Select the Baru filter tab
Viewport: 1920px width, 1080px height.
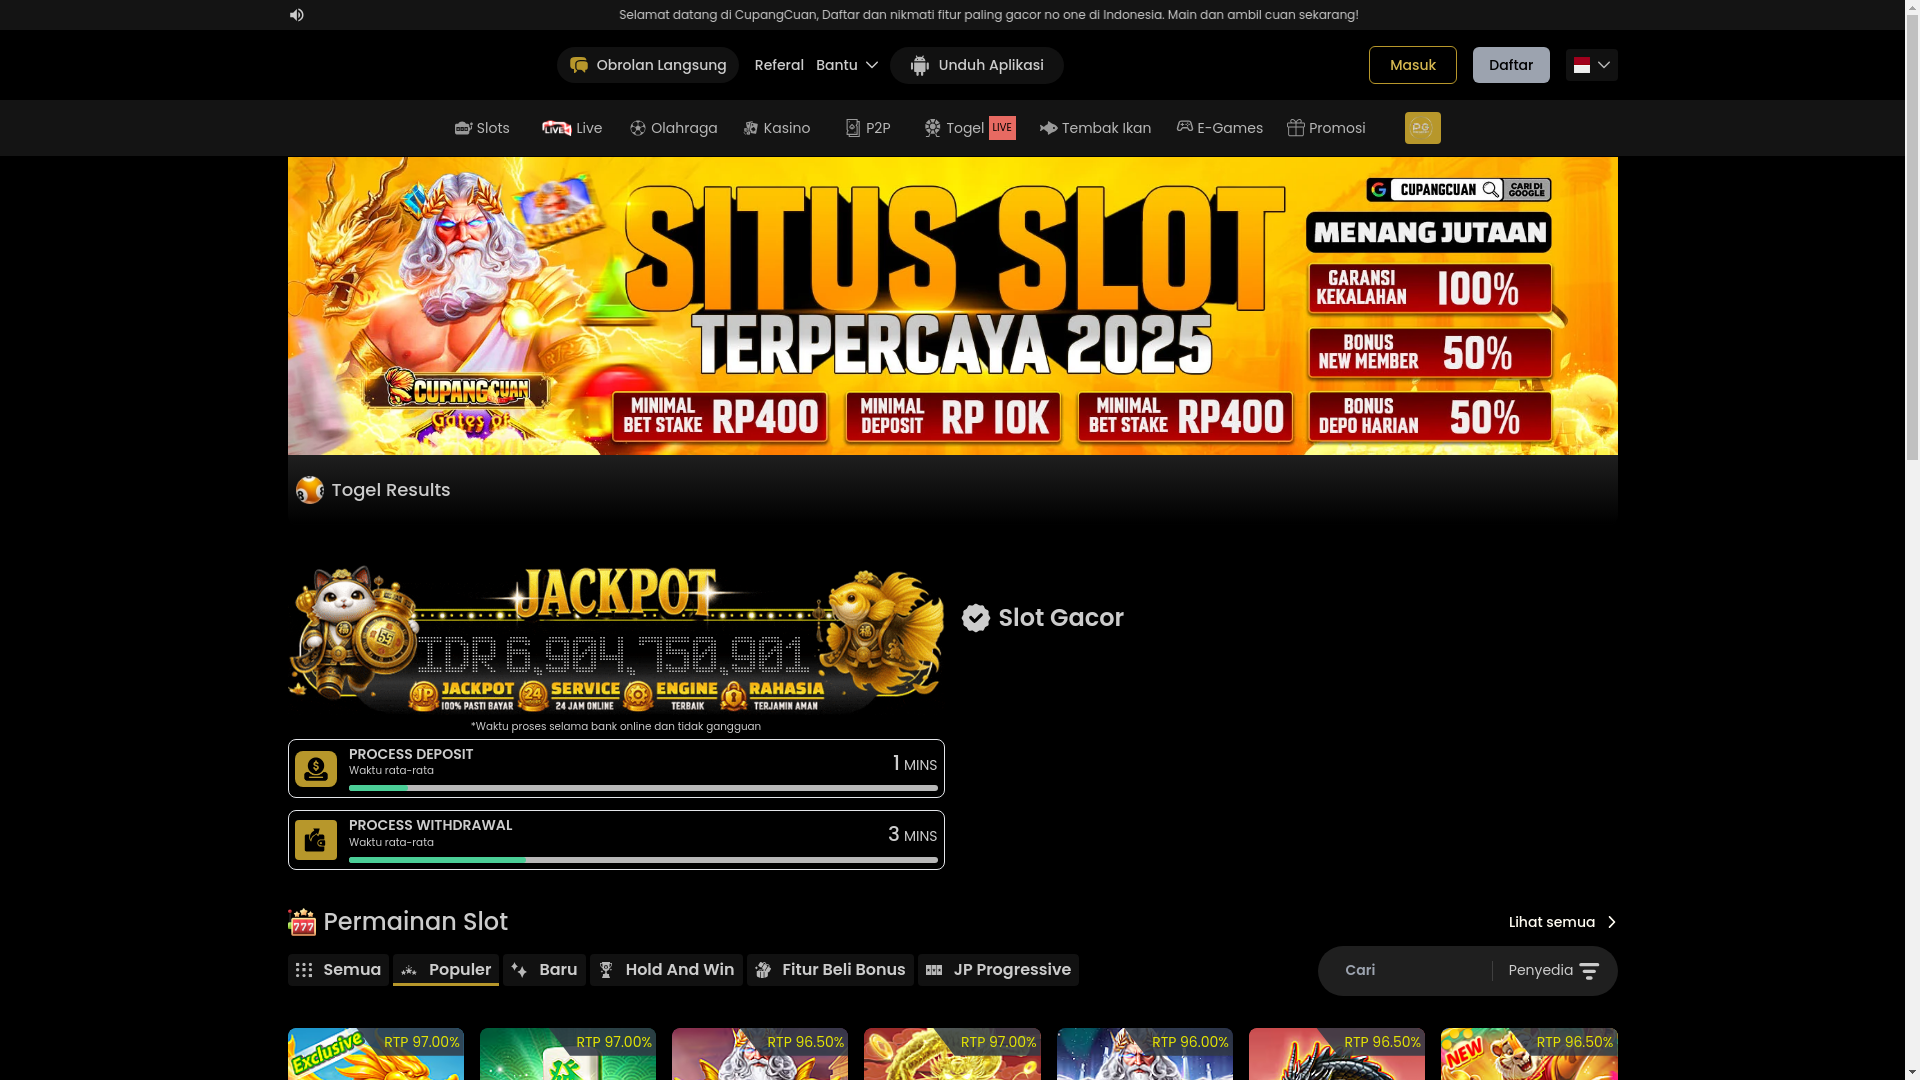click(544, 970)
